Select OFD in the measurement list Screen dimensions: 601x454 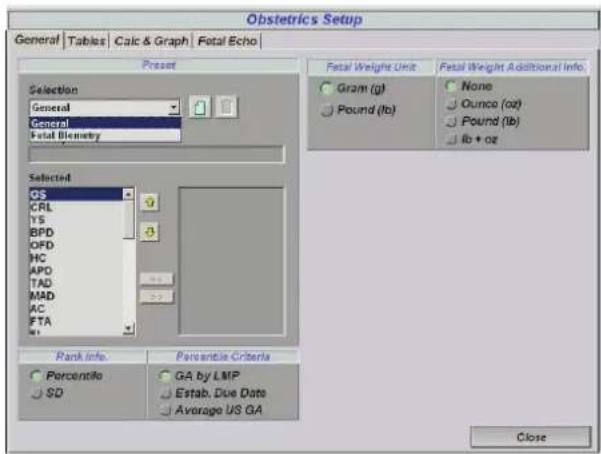(x=76, y=245)
